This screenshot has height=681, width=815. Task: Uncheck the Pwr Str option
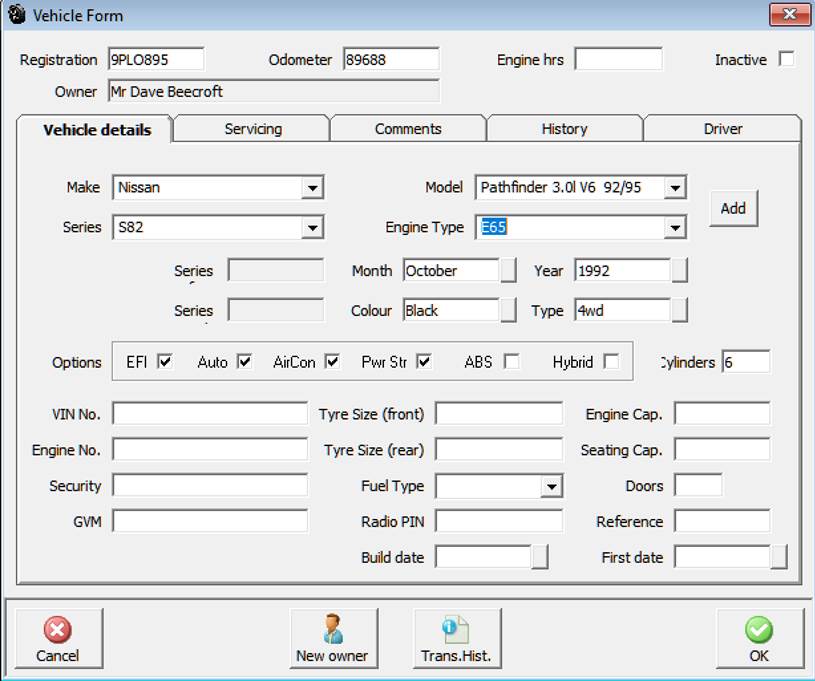coord(424,361)
